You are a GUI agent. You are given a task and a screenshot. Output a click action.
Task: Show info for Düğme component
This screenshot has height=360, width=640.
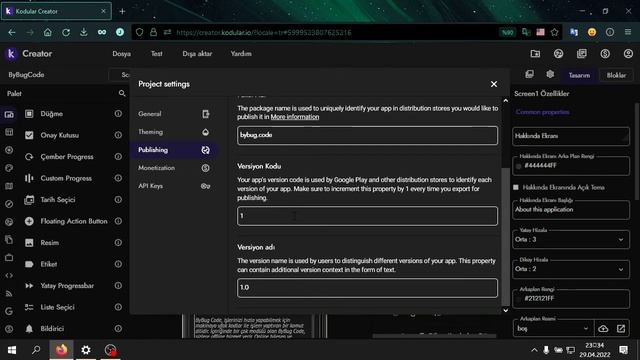click(x=118, y=114)
